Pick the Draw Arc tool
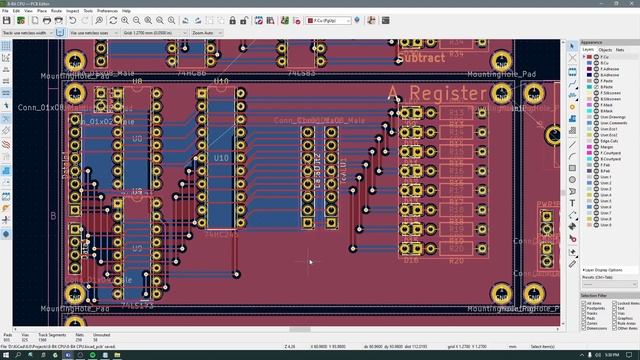Image resolution: width=640 pixels, height=360 pixels. (x=572, y=156)
